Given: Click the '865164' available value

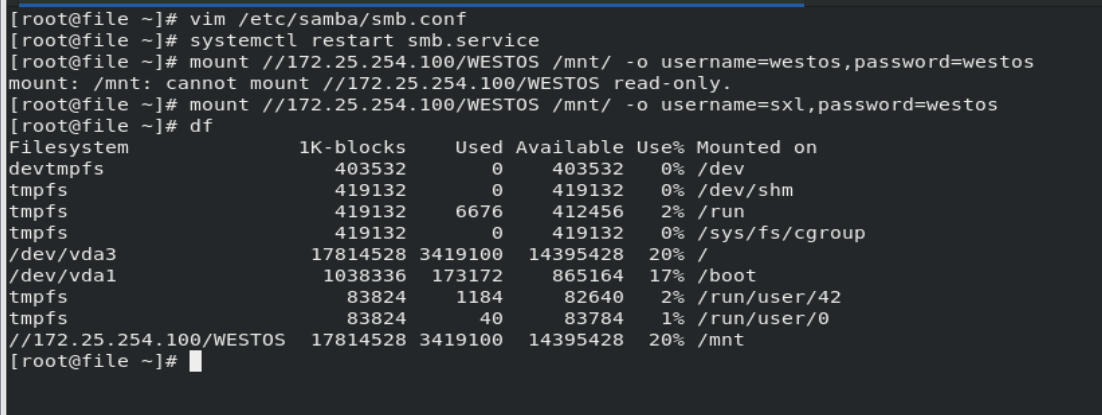Looking at the screenshot, I should click(588, 276).
